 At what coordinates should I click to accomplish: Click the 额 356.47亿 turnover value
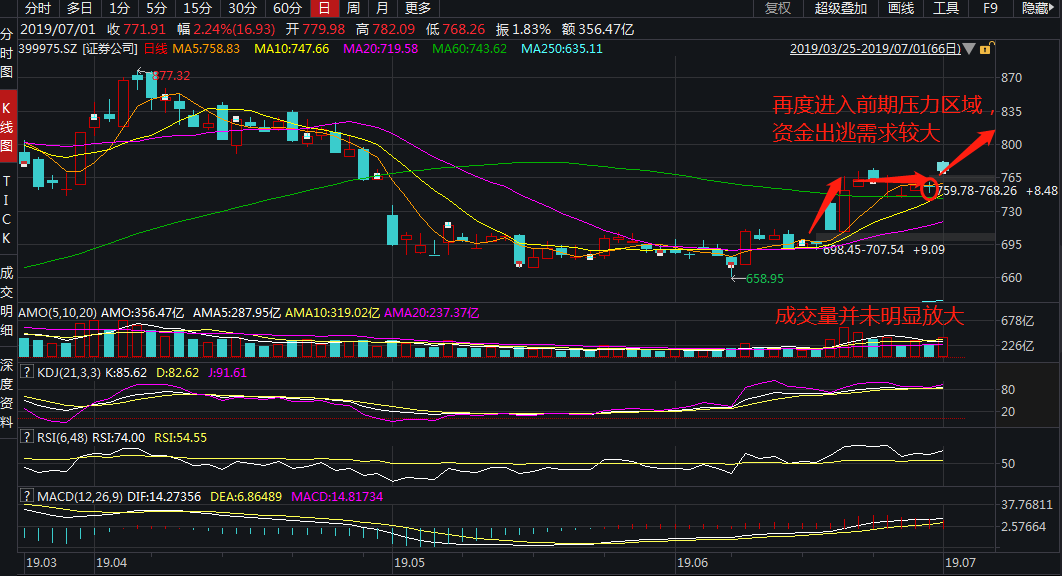pyautogui.click(x=598, y=29)
